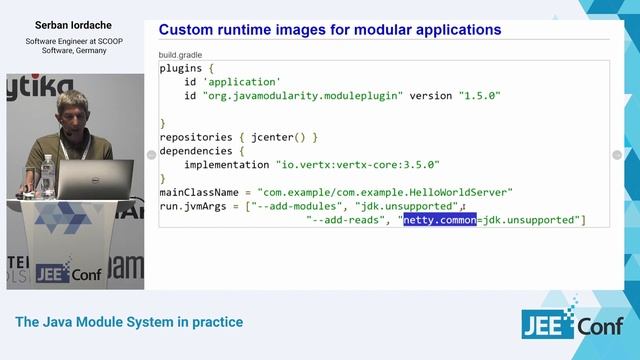Click the speaker name 'Serban Iordache'
Image resolution: width=640 pixels, height=360 pixels.
pos(73,25)
